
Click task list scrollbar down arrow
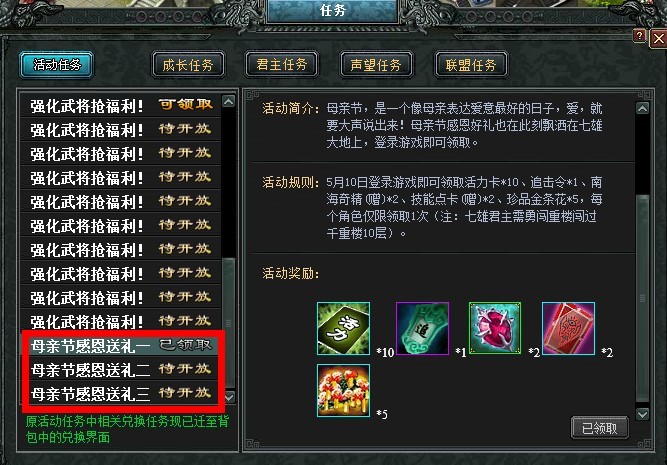point(229,397)
